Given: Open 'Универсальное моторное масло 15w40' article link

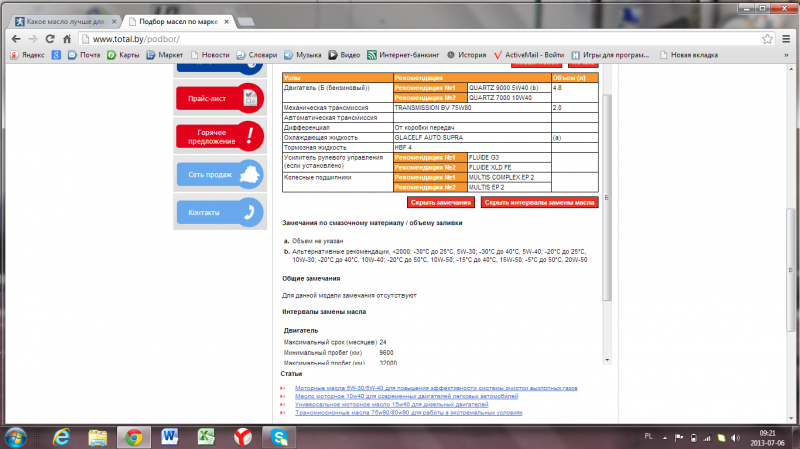Looking at the screenshot, I should coord(391,404).
